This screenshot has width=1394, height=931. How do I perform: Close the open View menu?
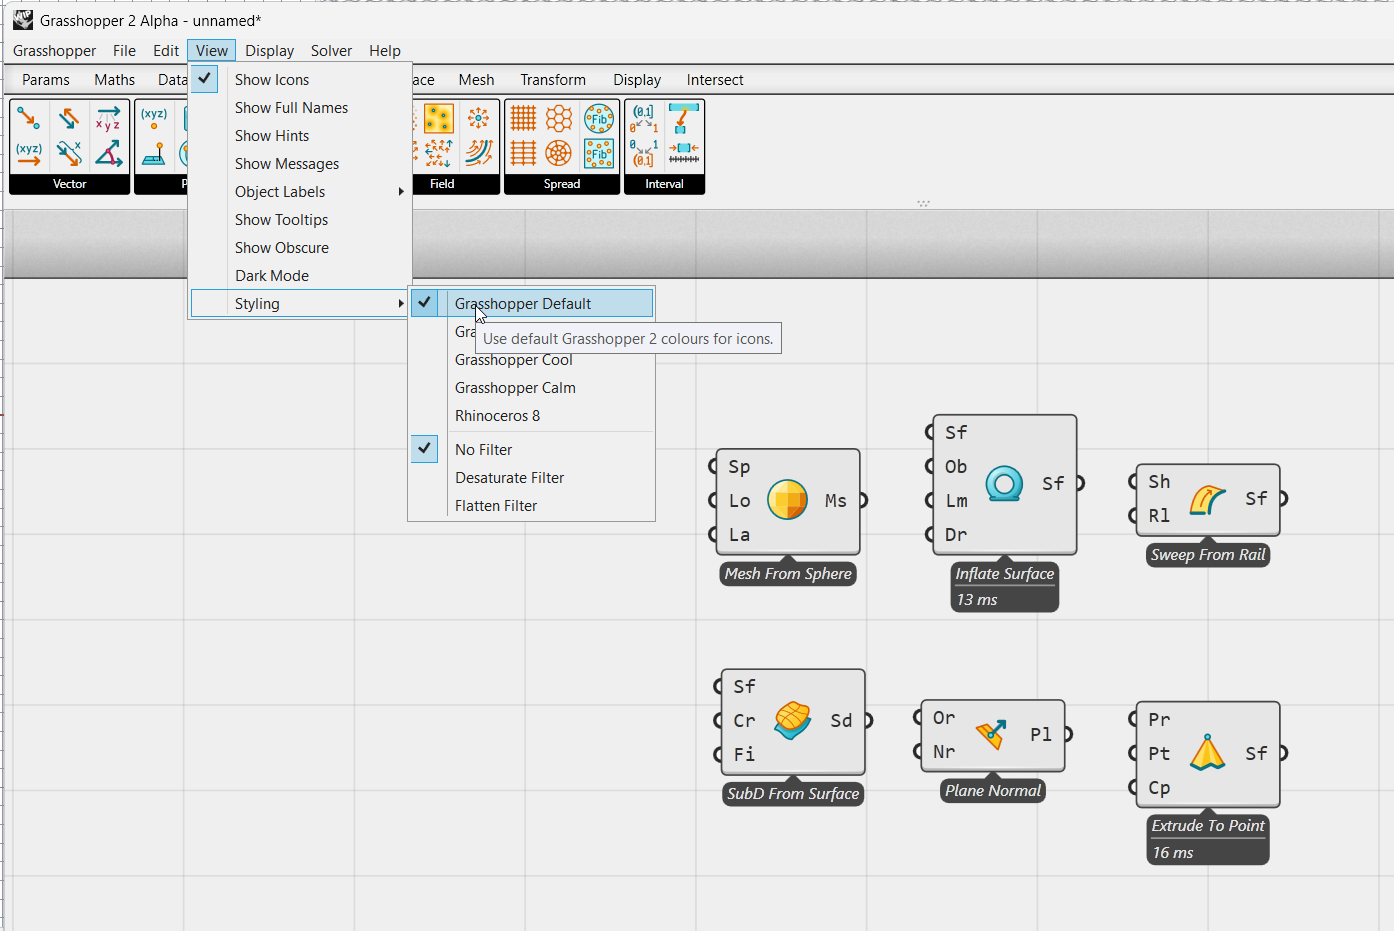click(x=211, y=50)
